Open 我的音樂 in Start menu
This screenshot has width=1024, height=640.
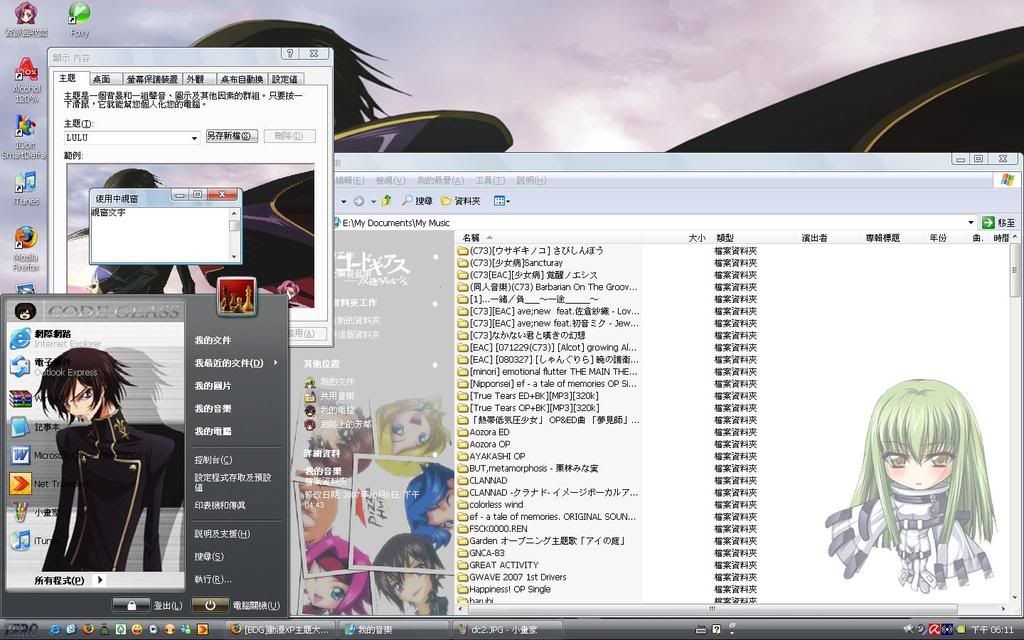pyautogui.click(x=213, y=409)
